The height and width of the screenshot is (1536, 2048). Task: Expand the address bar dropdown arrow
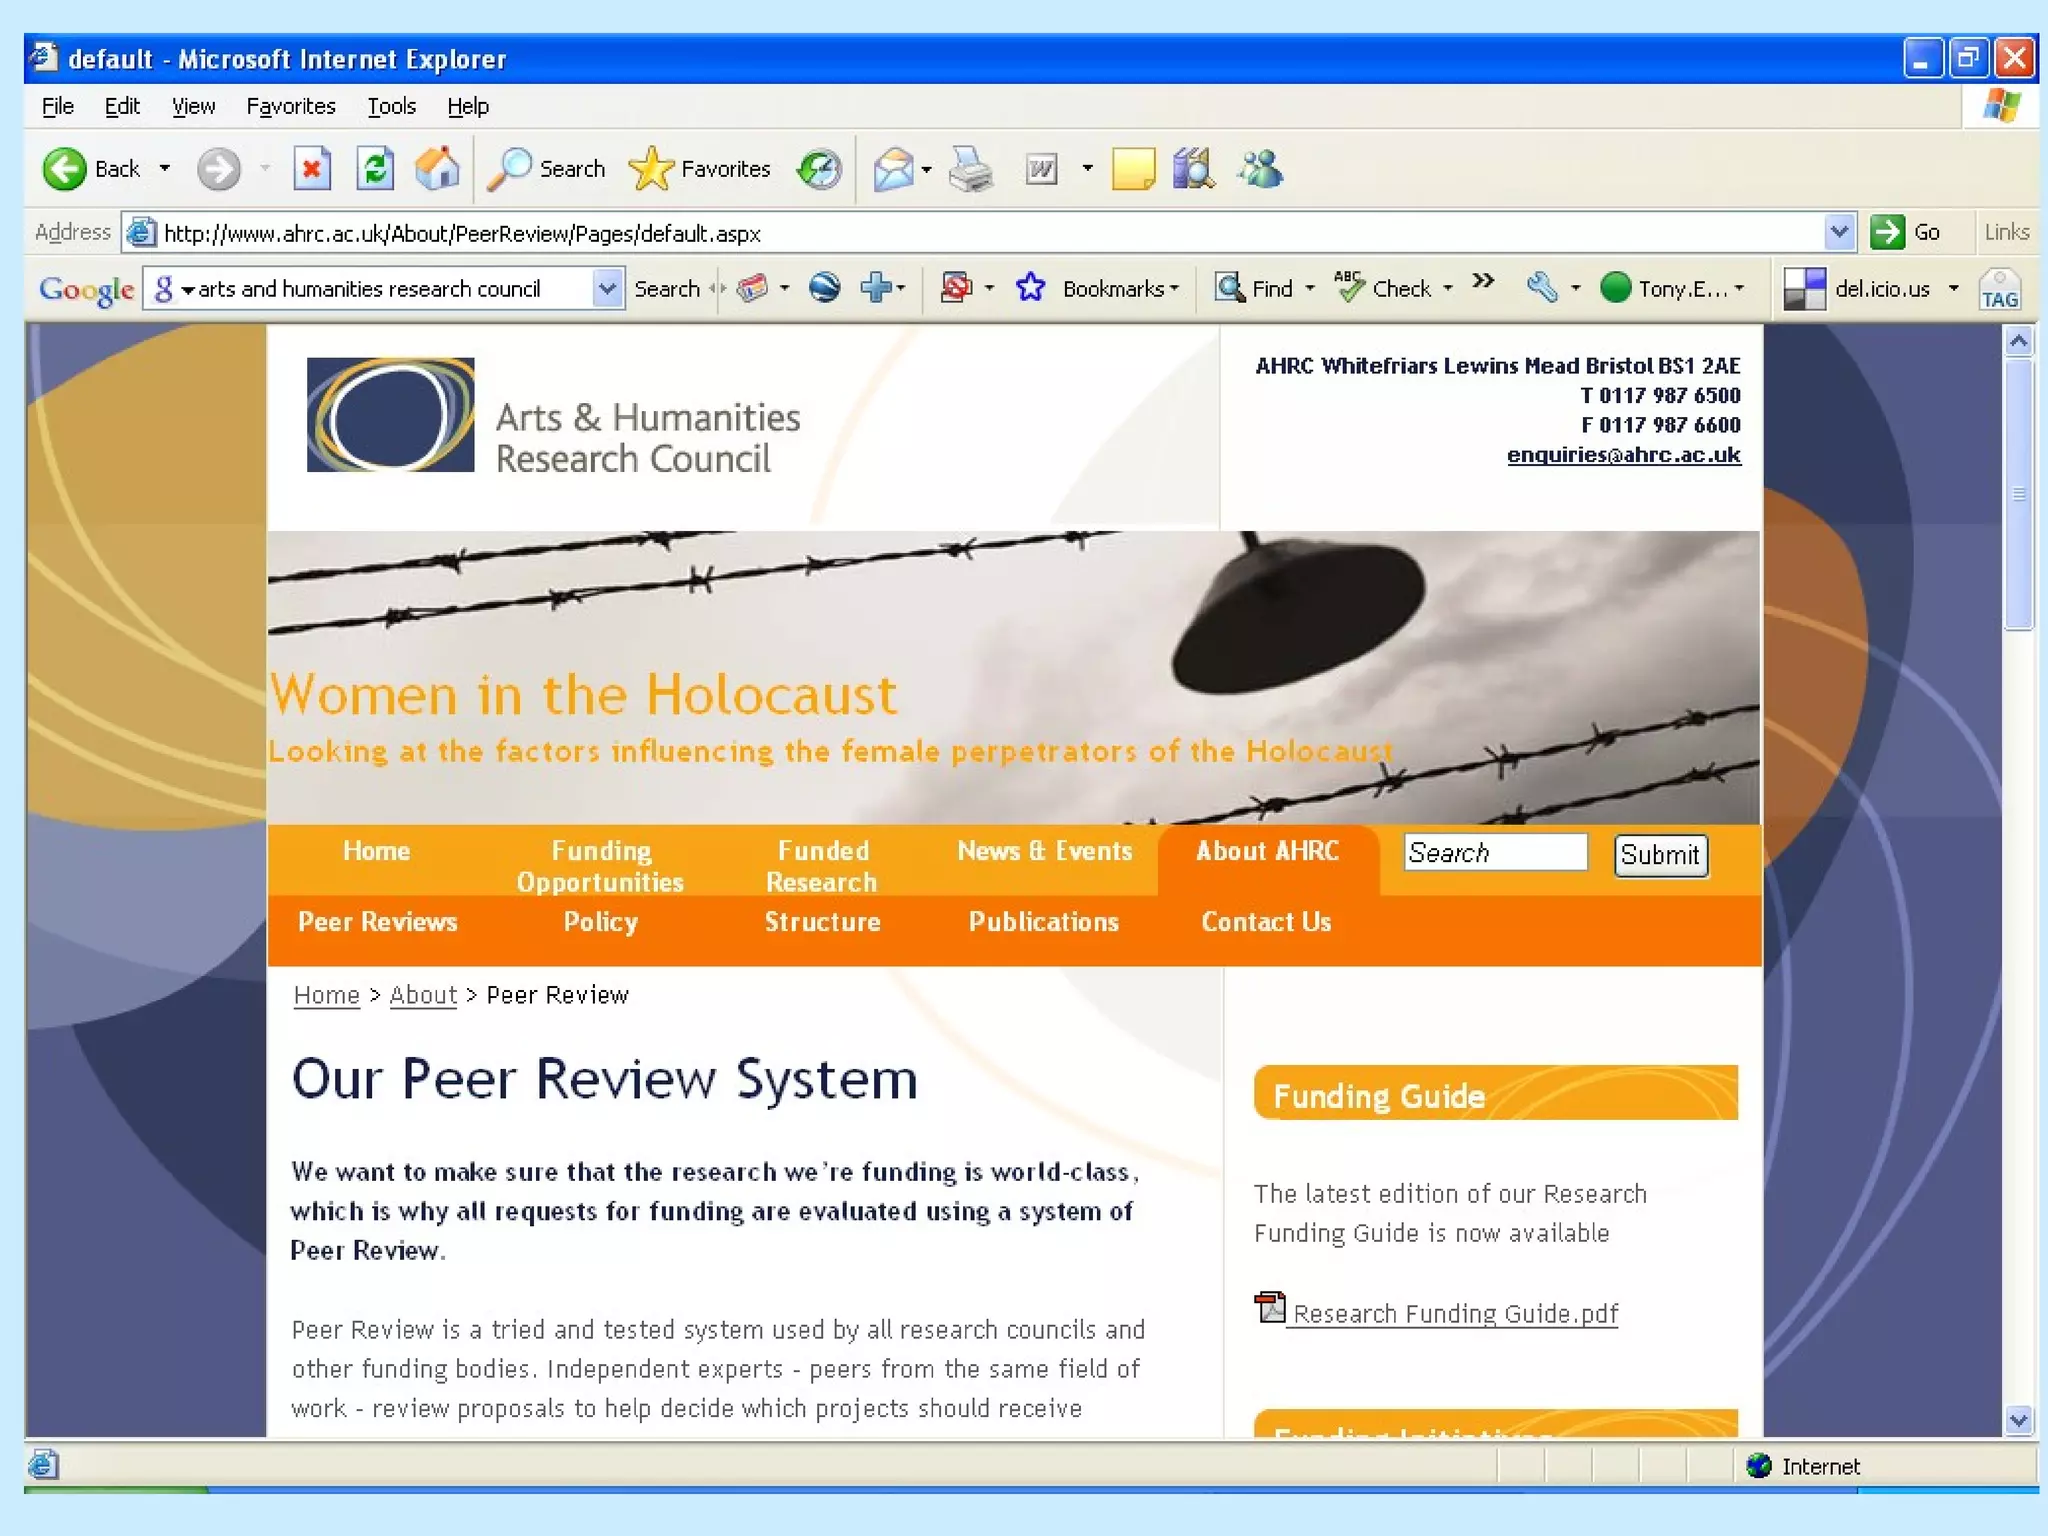pyautogui.click(x=1839, y=233)
